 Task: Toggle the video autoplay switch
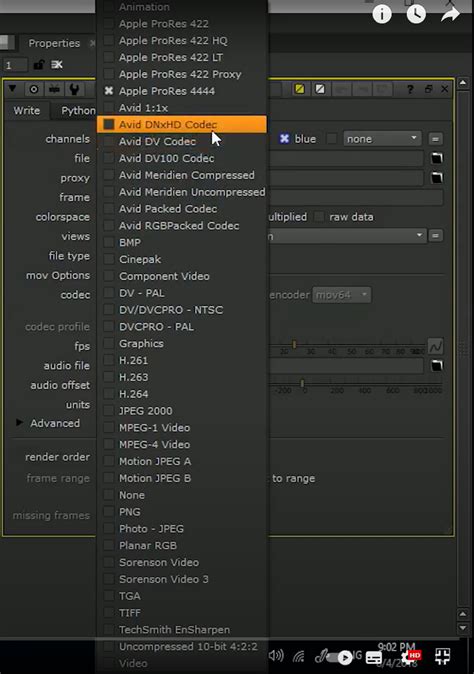[339, 657]
